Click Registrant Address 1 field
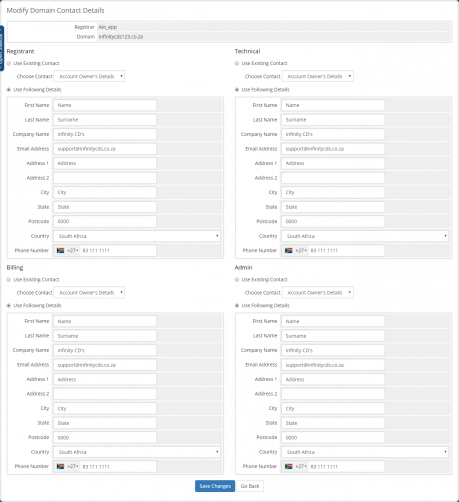Image resolution: width=459 pixels, height=502 pixels. click(x=105, y=163)
